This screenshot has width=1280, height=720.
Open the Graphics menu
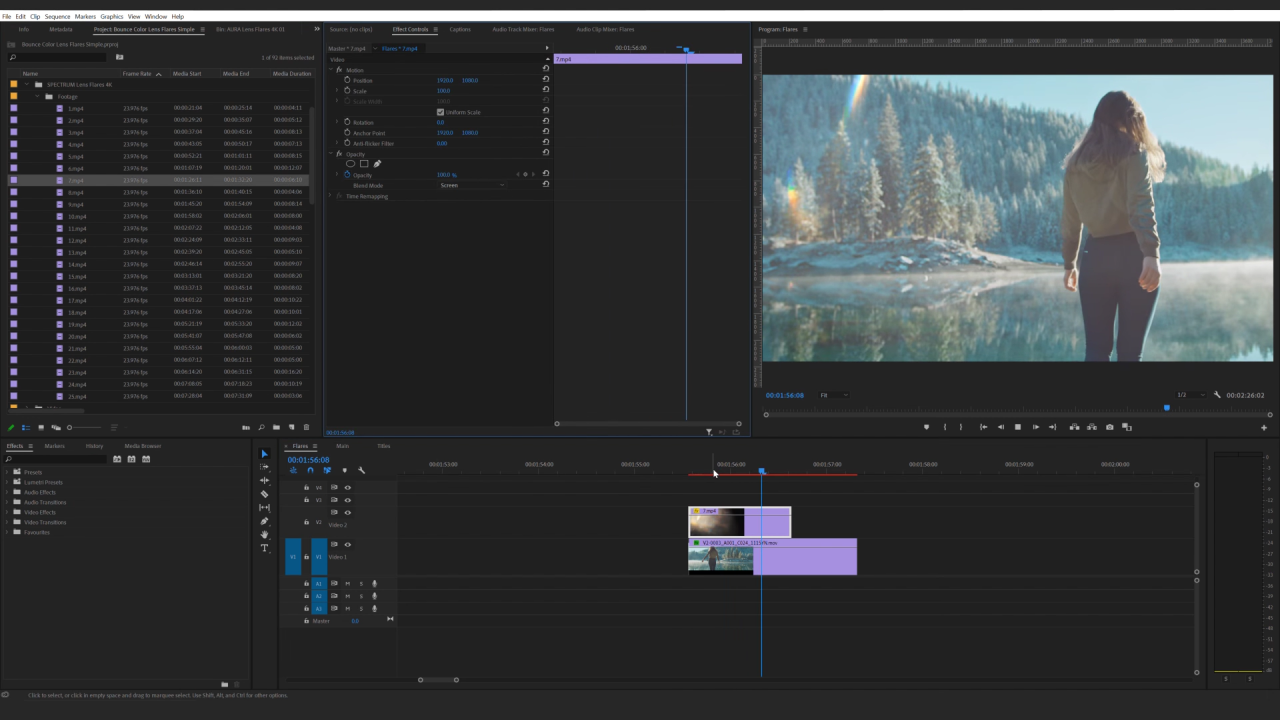click(x=111, y=16)
